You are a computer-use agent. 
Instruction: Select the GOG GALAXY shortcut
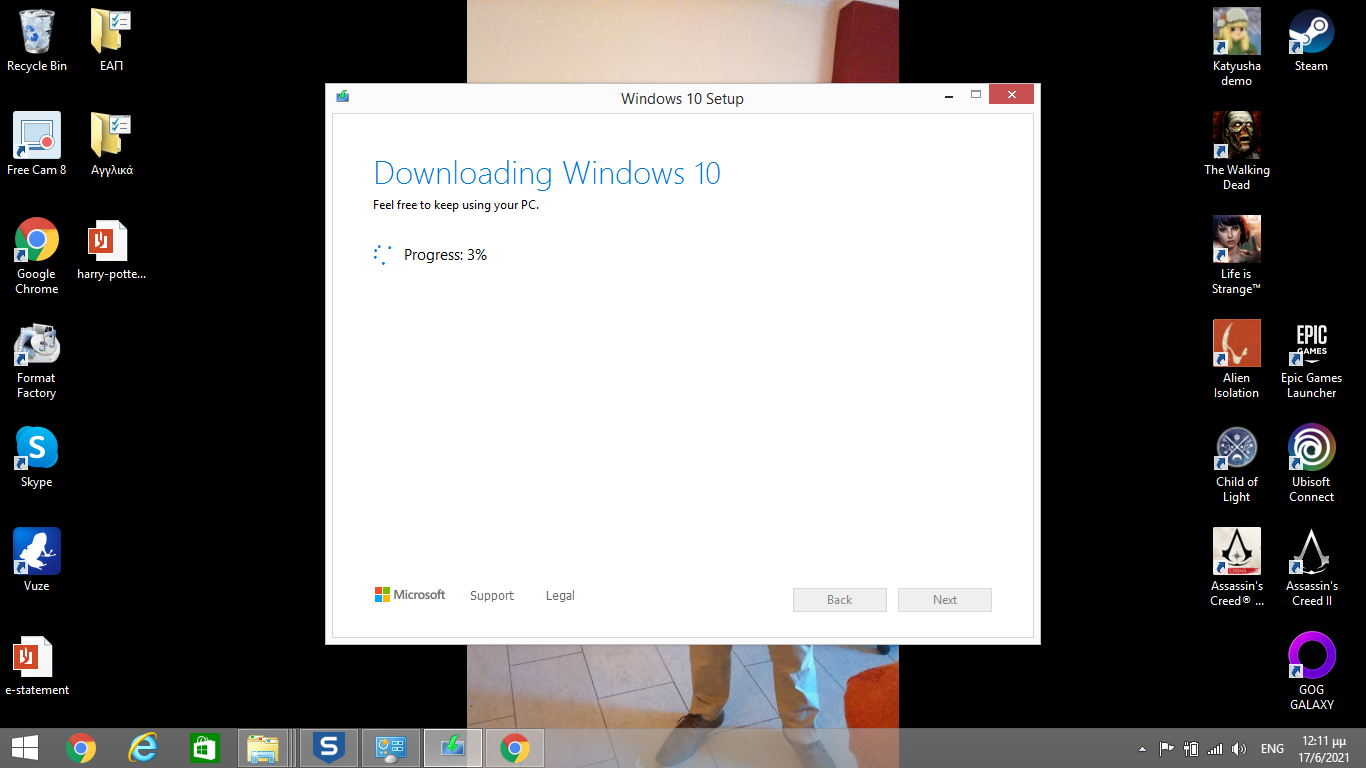pyautogui.click(x=1311, y=672)
